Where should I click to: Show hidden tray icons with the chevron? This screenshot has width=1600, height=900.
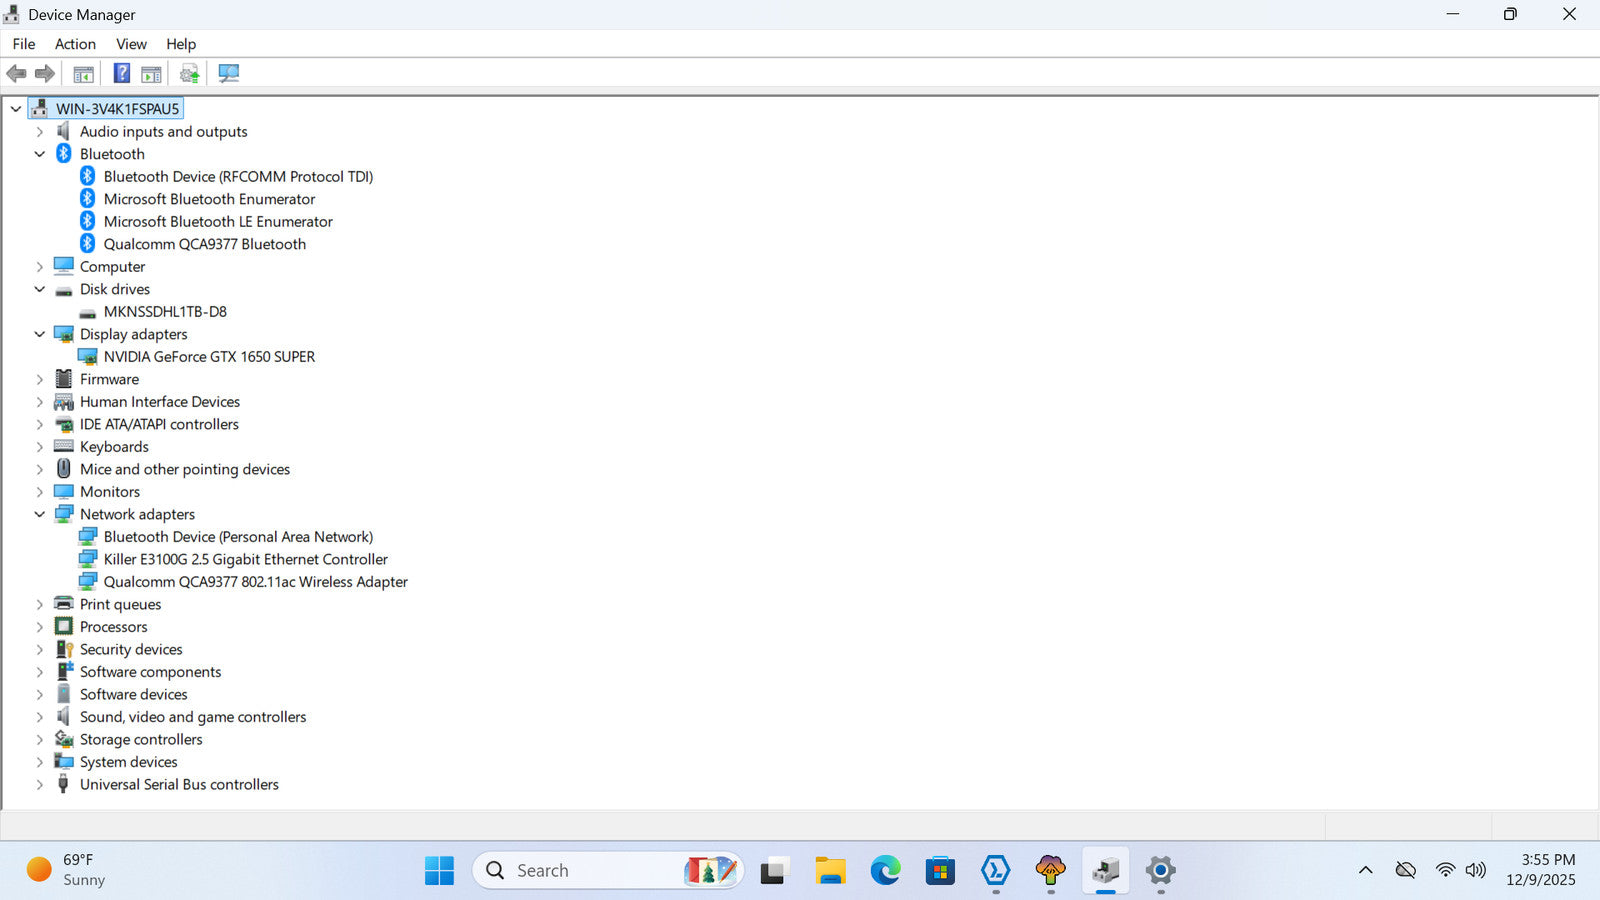(x=1365, y=870)
